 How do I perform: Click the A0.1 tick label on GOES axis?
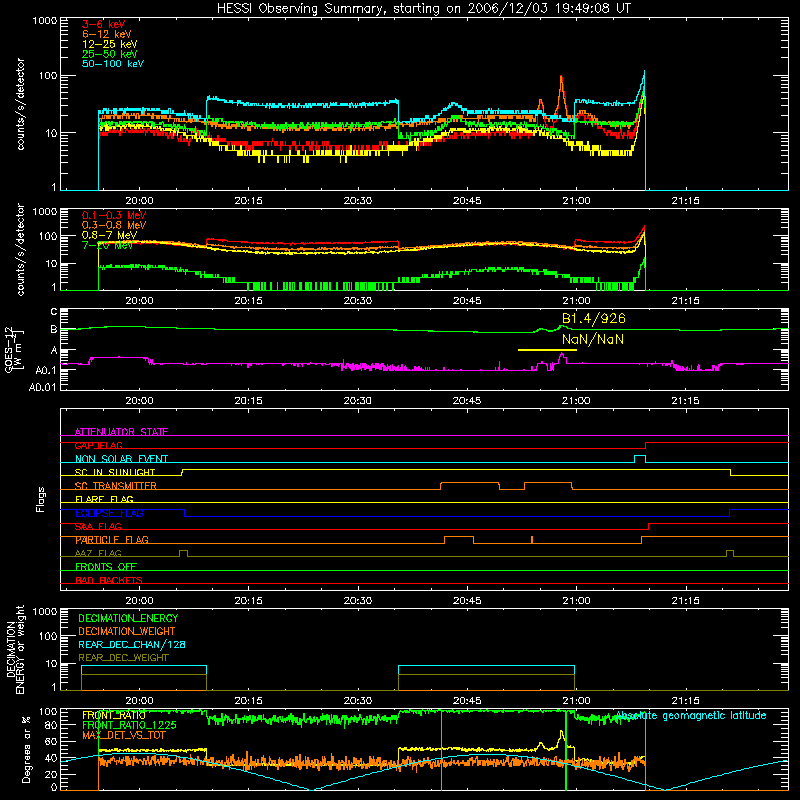pos(45,370)
